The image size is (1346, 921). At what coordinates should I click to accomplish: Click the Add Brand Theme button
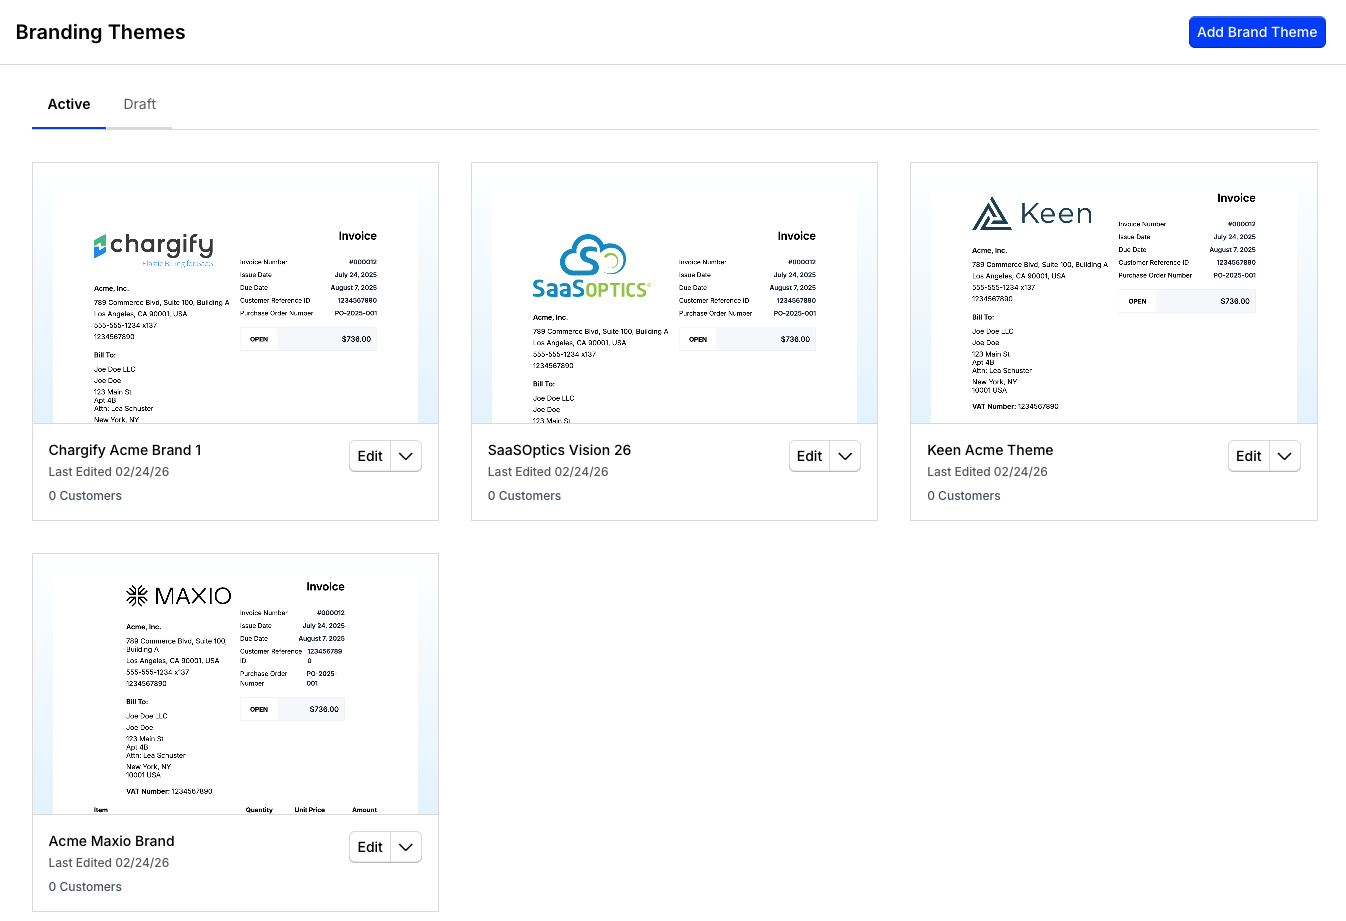click(x=1257, y=32)
